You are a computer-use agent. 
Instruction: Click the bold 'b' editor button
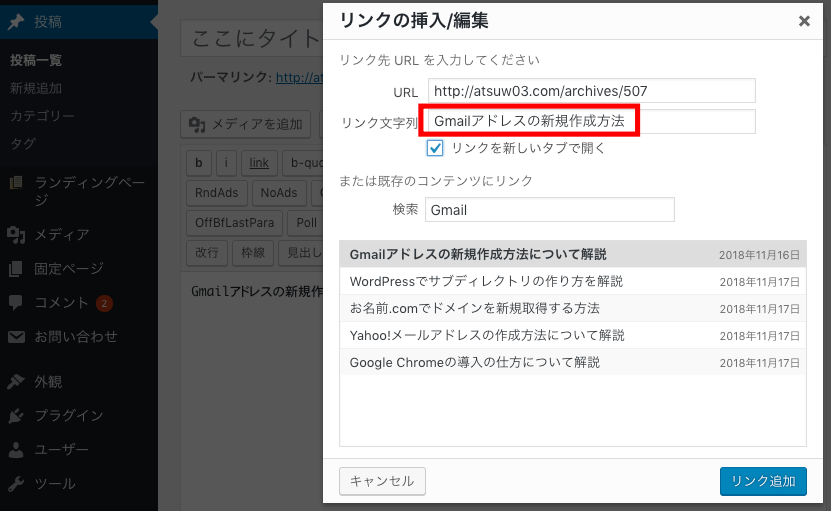point(199,163)
